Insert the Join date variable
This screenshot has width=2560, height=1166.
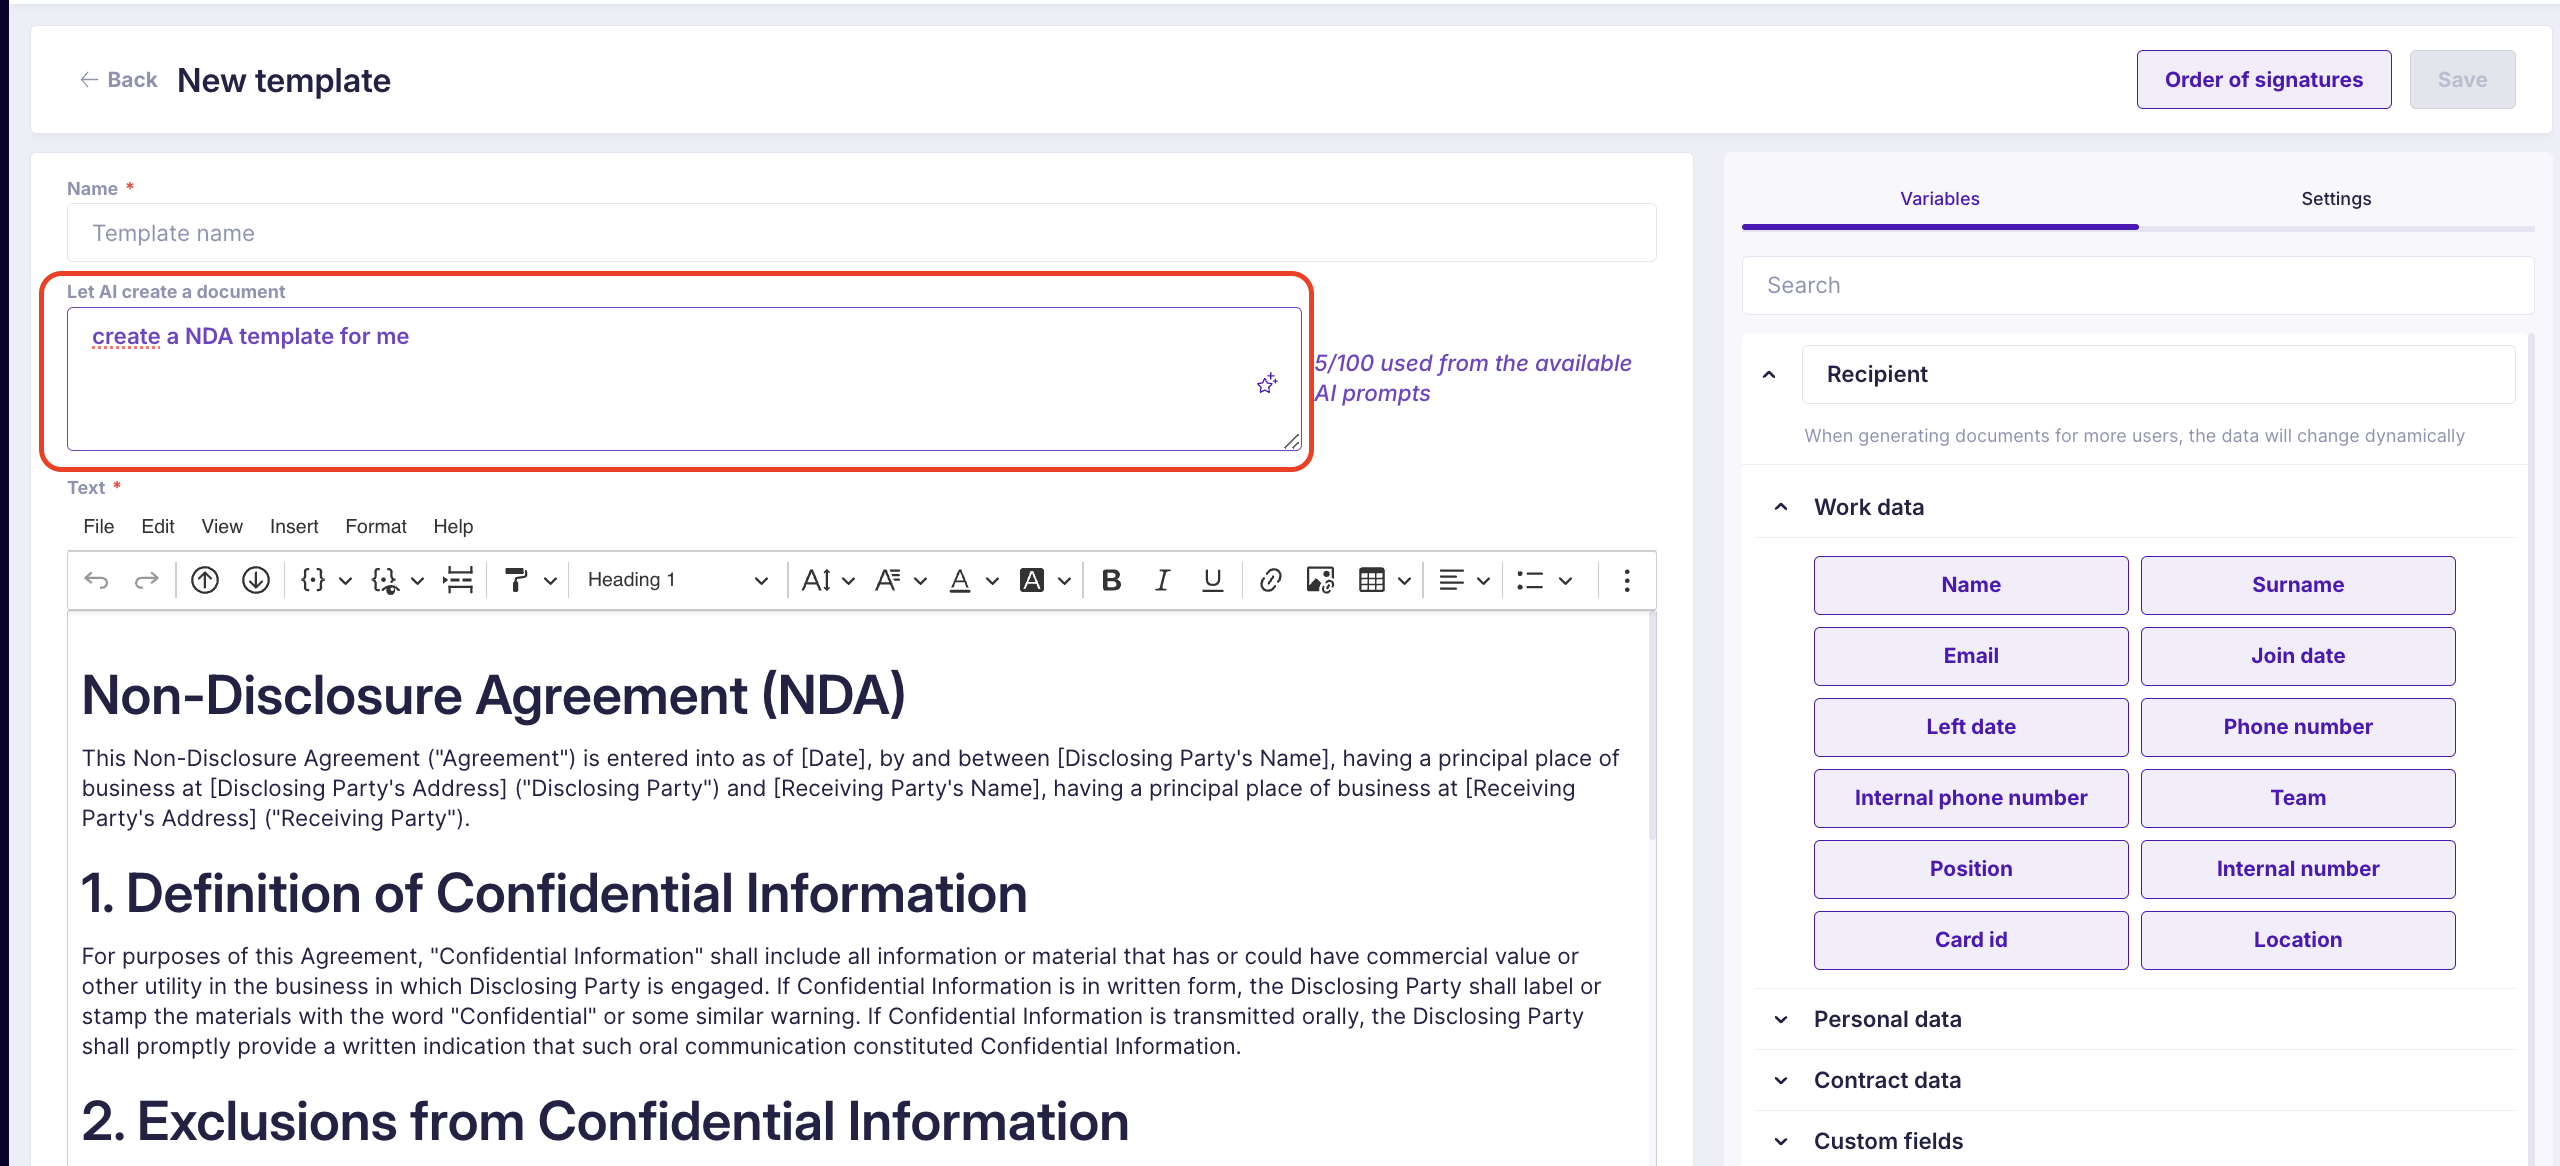point(2298,656)
